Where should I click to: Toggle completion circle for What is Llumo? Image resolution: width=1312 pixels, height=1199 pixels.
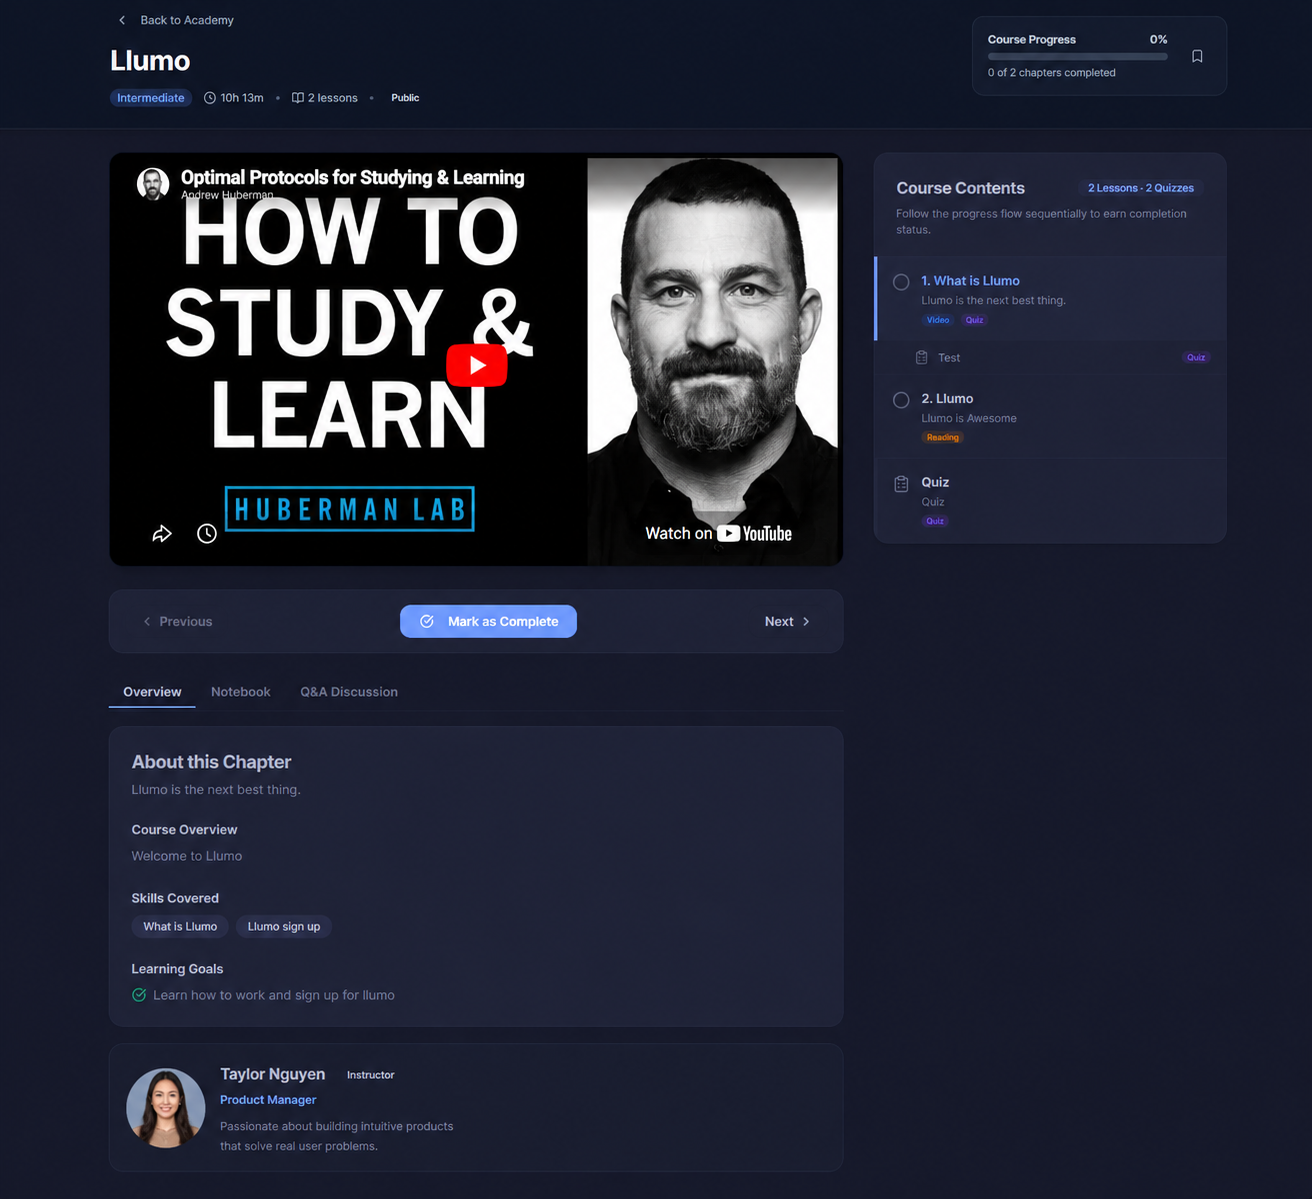tap(901, 282)
